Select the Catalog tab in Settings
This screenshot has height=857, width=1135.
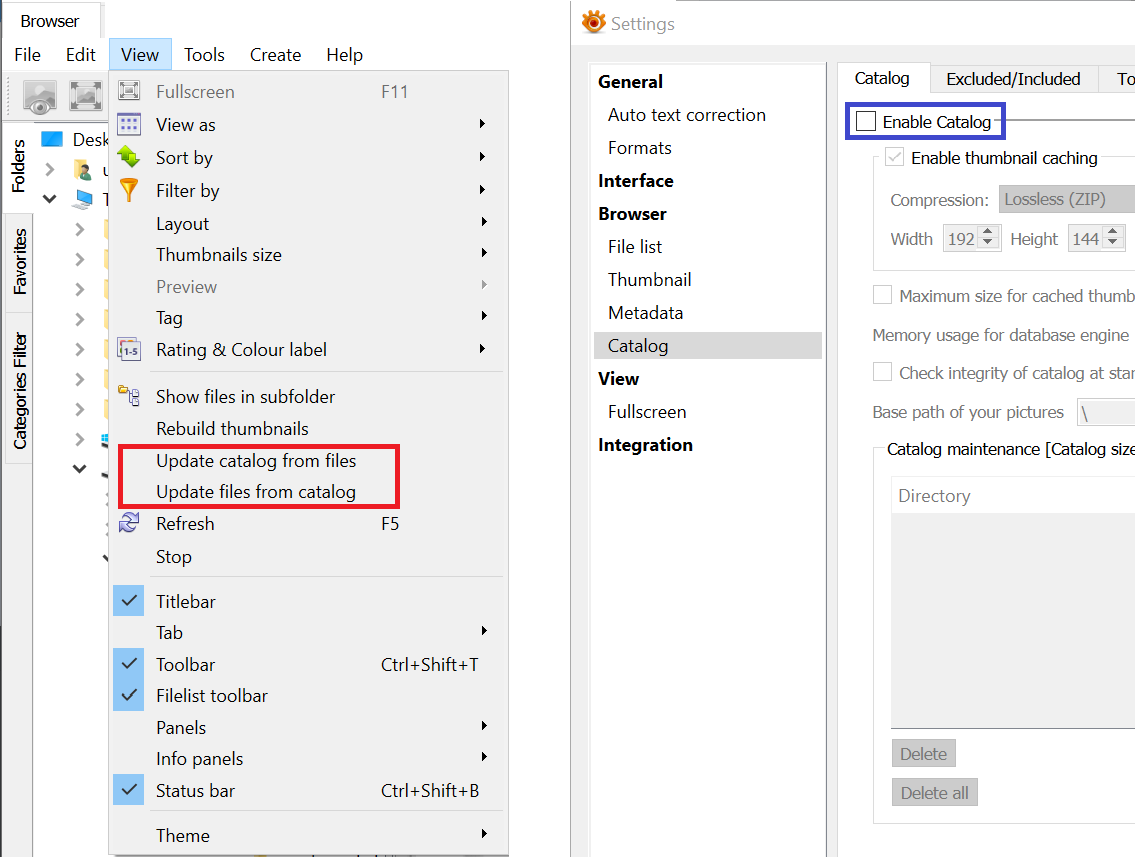(882, 78)
